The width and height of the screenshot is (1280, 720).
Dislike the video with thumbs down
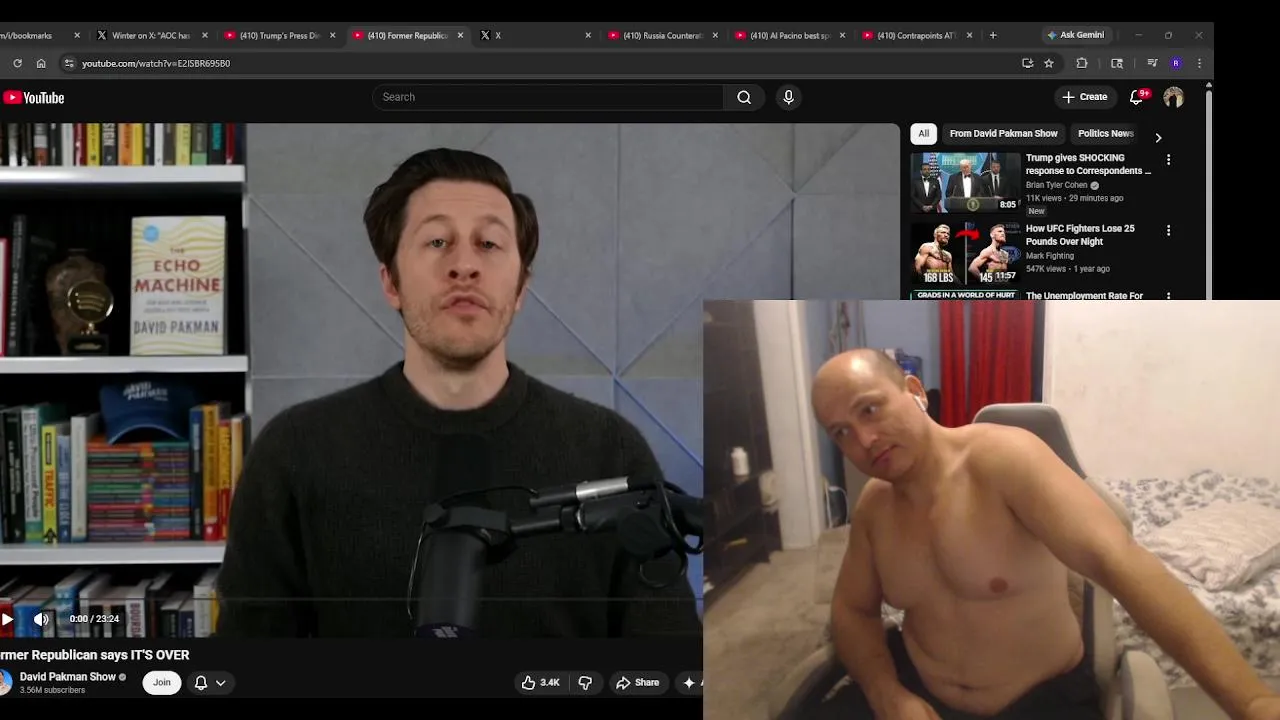point(585,683)
